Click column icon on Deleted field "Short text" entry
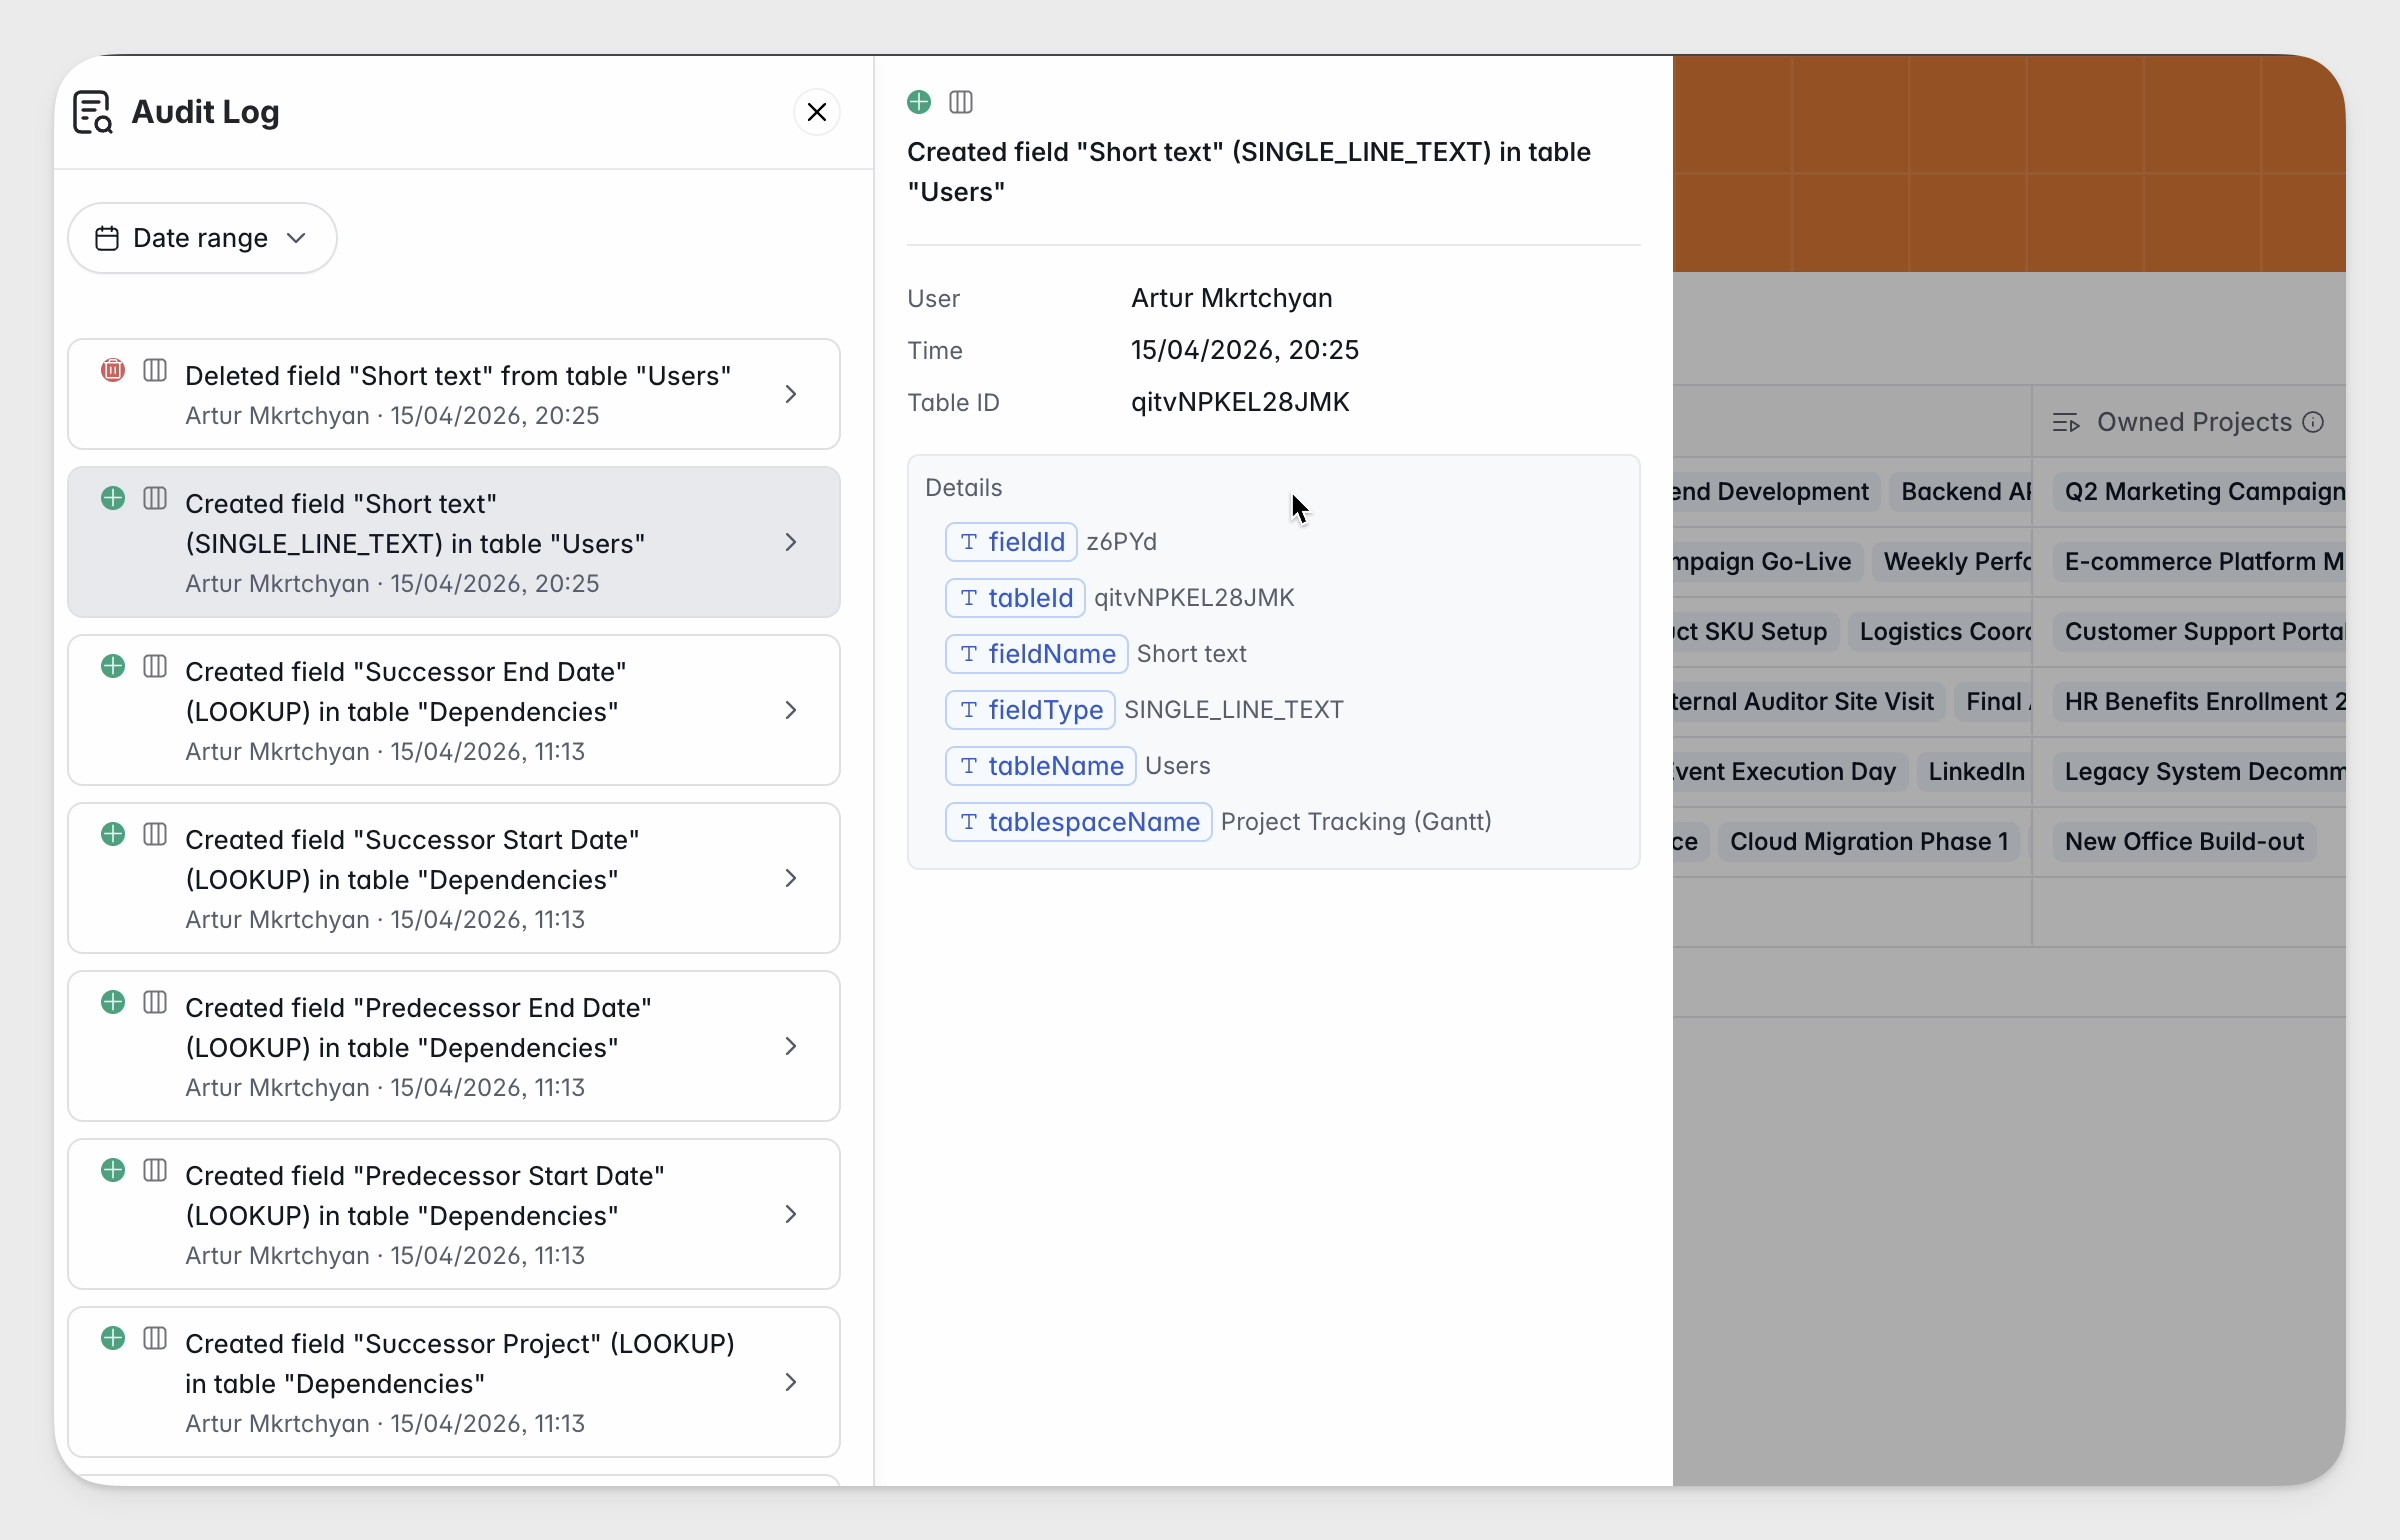Screen dimensions: 2400x1540 [155, 370]
